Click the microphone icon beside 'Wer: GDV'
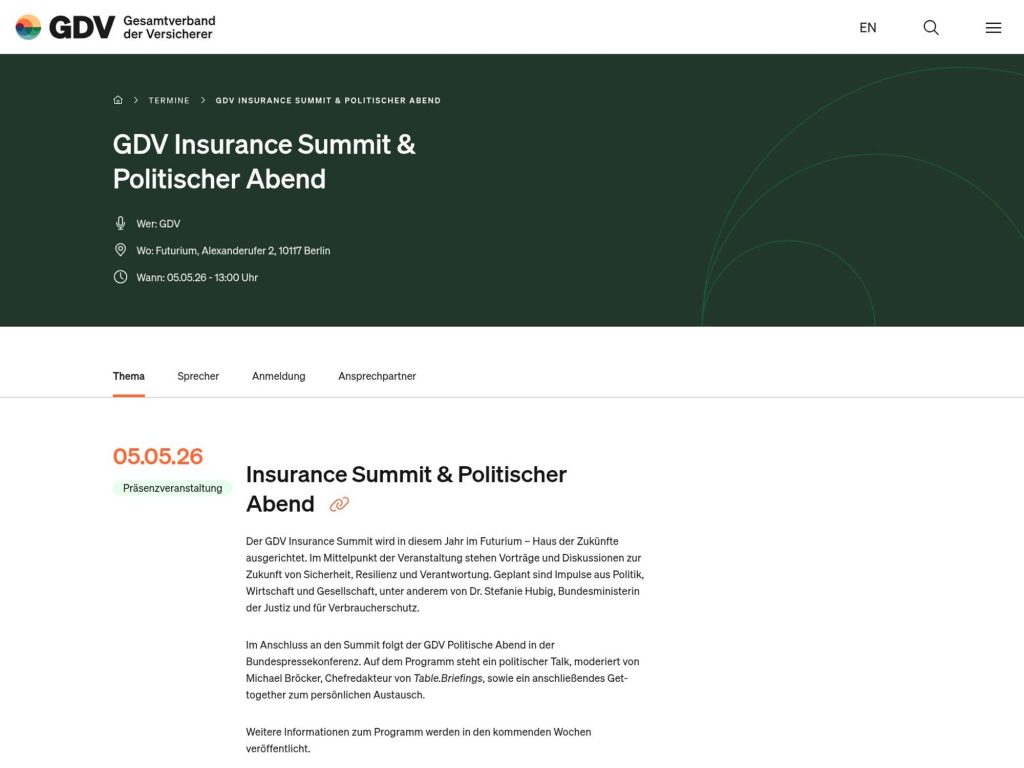This screenshot has width=1024, height=768. pos(120,223)
